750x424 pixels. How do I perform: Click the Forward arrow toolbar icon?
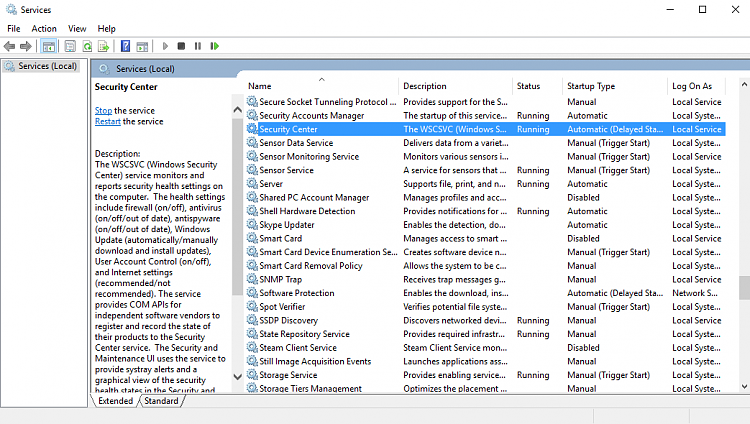(x=26, y=46)
